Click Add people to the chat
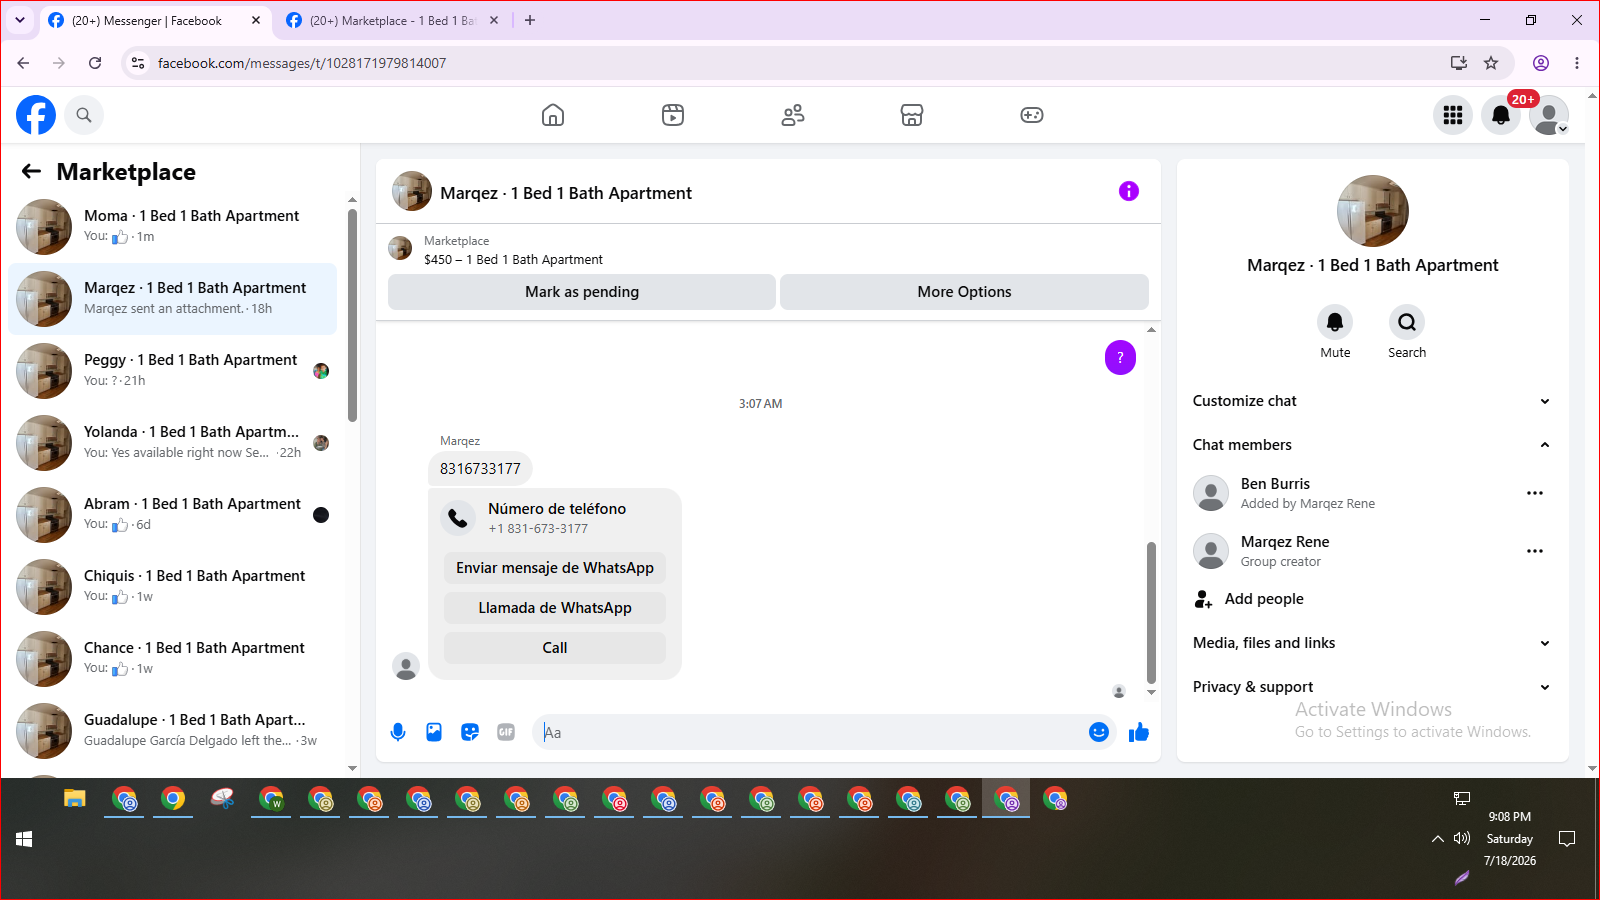Viewport: 1600px width, 900px height. pyautogui.click(x=1372, y=599)
